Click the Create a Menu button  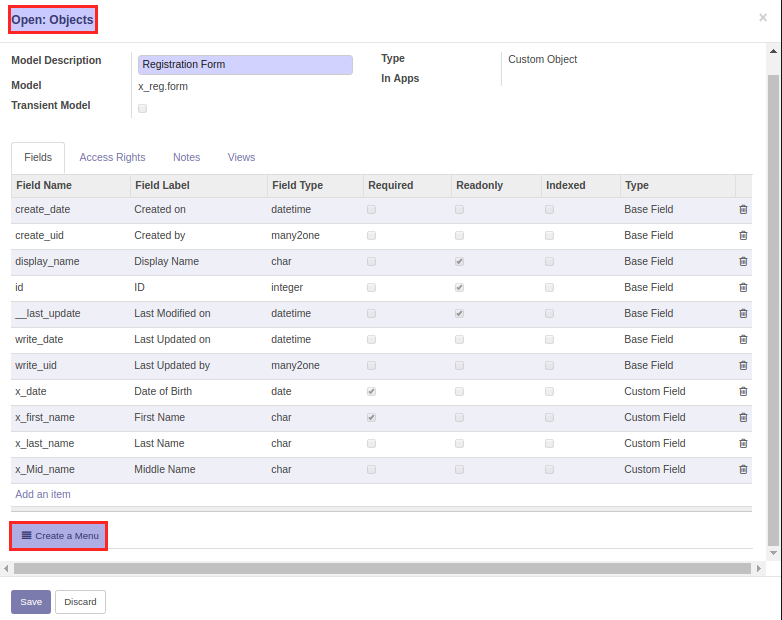tap(59, 536)
